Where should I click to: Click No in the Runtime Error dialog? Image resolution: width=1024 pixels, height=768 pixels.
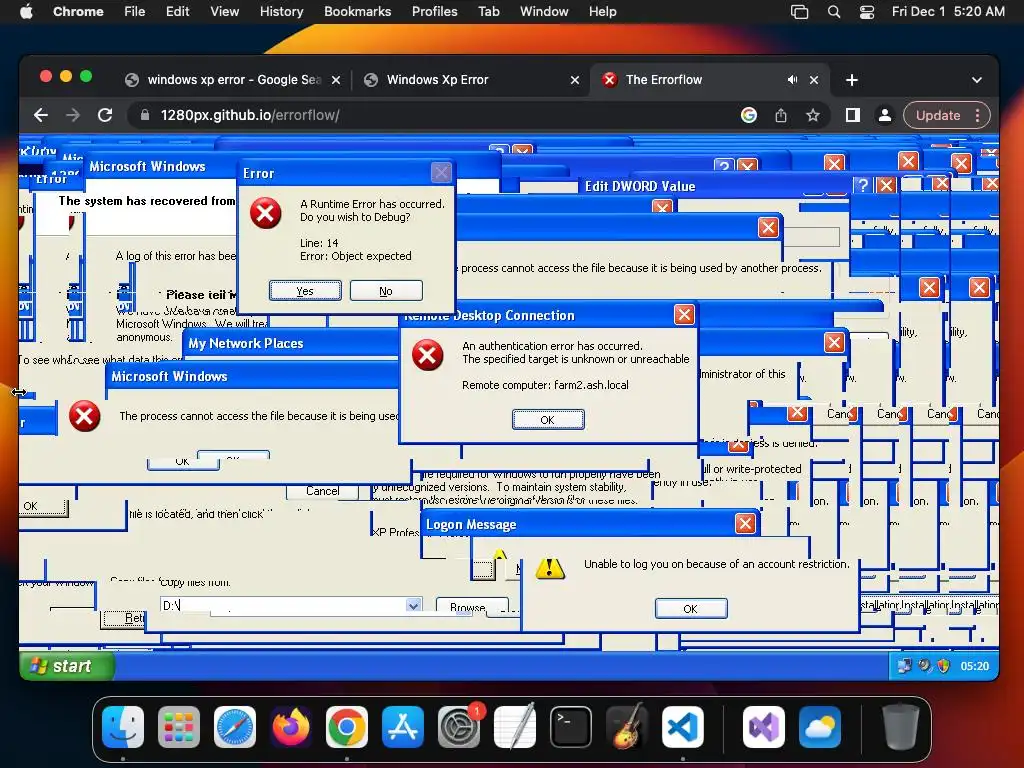click(386, 291)
